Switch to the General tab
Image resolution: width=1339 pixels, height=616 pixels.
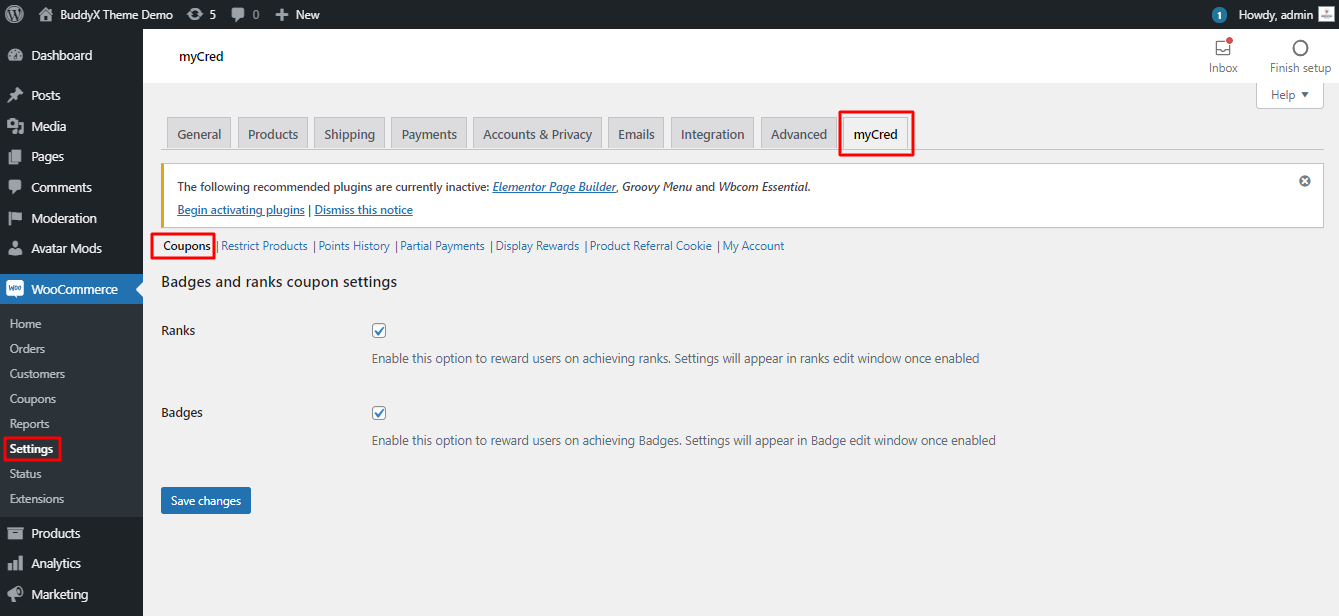tap(199, 134)
